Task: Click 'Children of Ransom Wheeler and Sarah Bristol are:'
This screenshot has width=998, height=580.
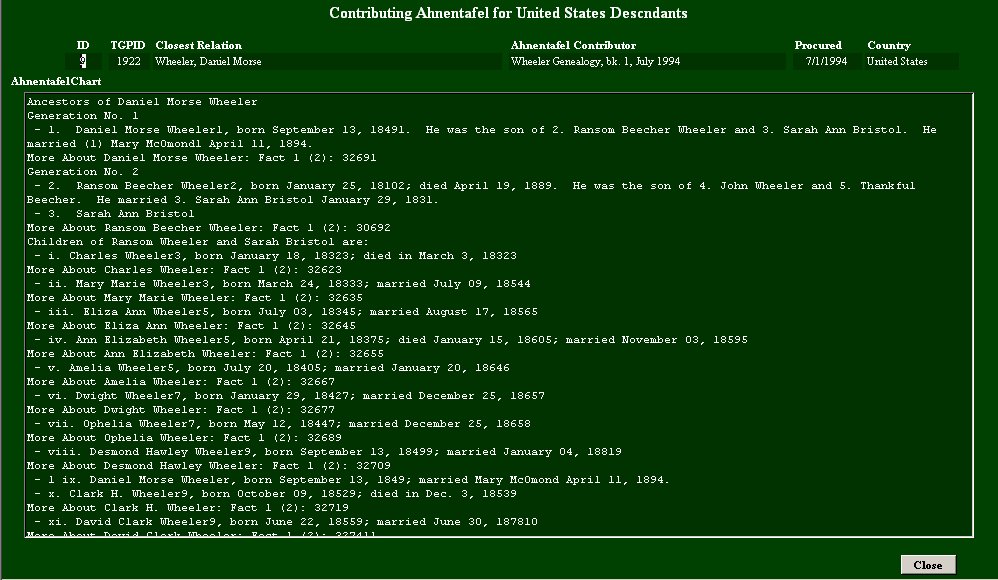Action: (197, 242)
